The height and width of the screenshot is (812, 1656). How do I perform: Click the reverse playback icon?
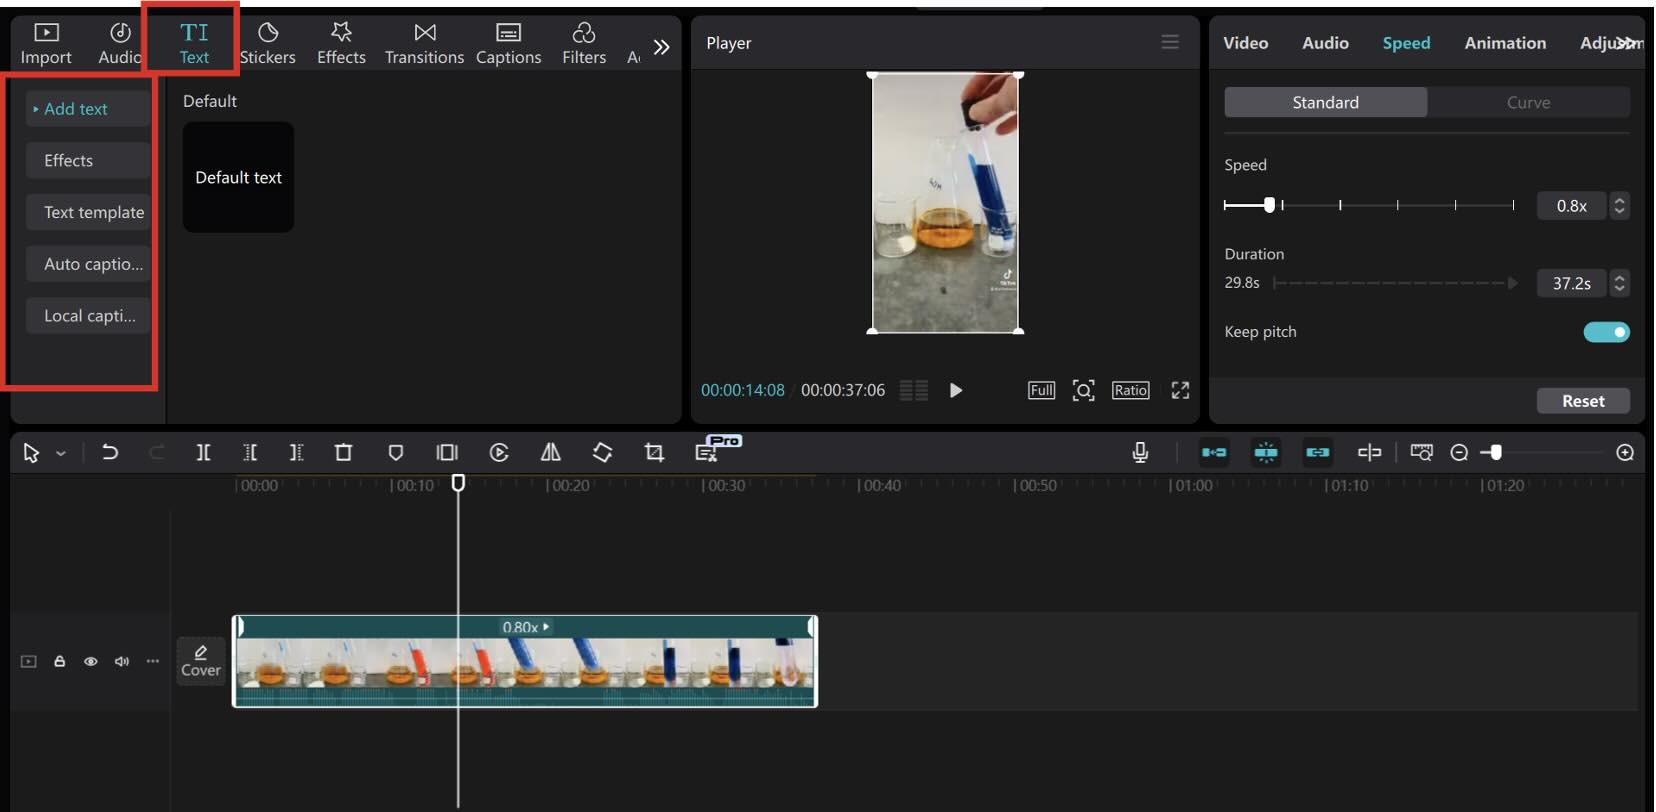[x=499, y=453]
